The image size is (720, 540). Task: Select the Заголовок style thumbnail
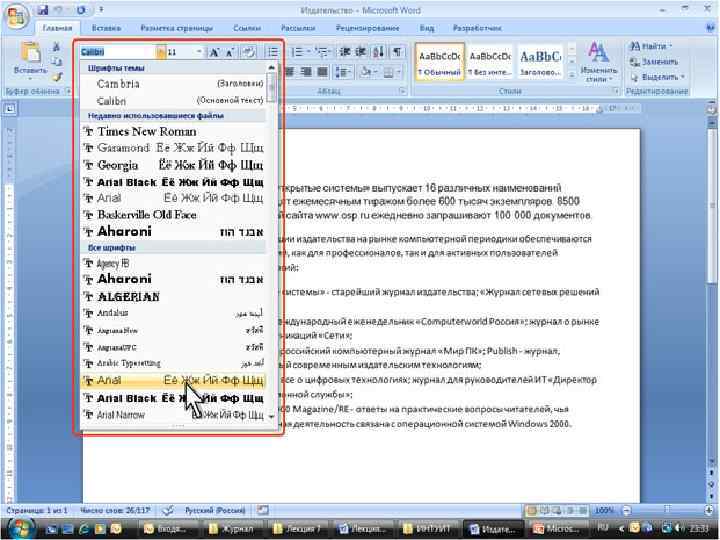pyautogui.click(x=540, y=62)
